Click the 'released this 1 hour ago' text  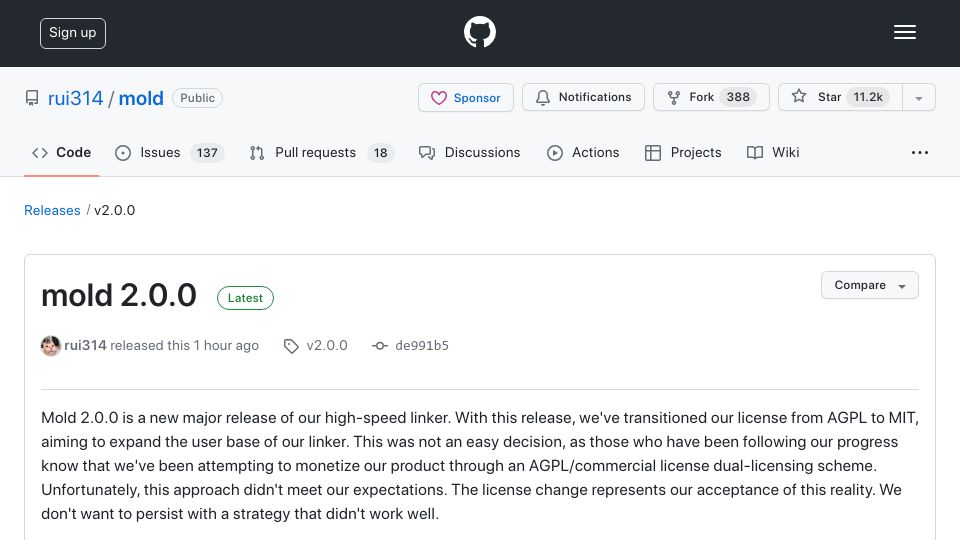point(184,345)
